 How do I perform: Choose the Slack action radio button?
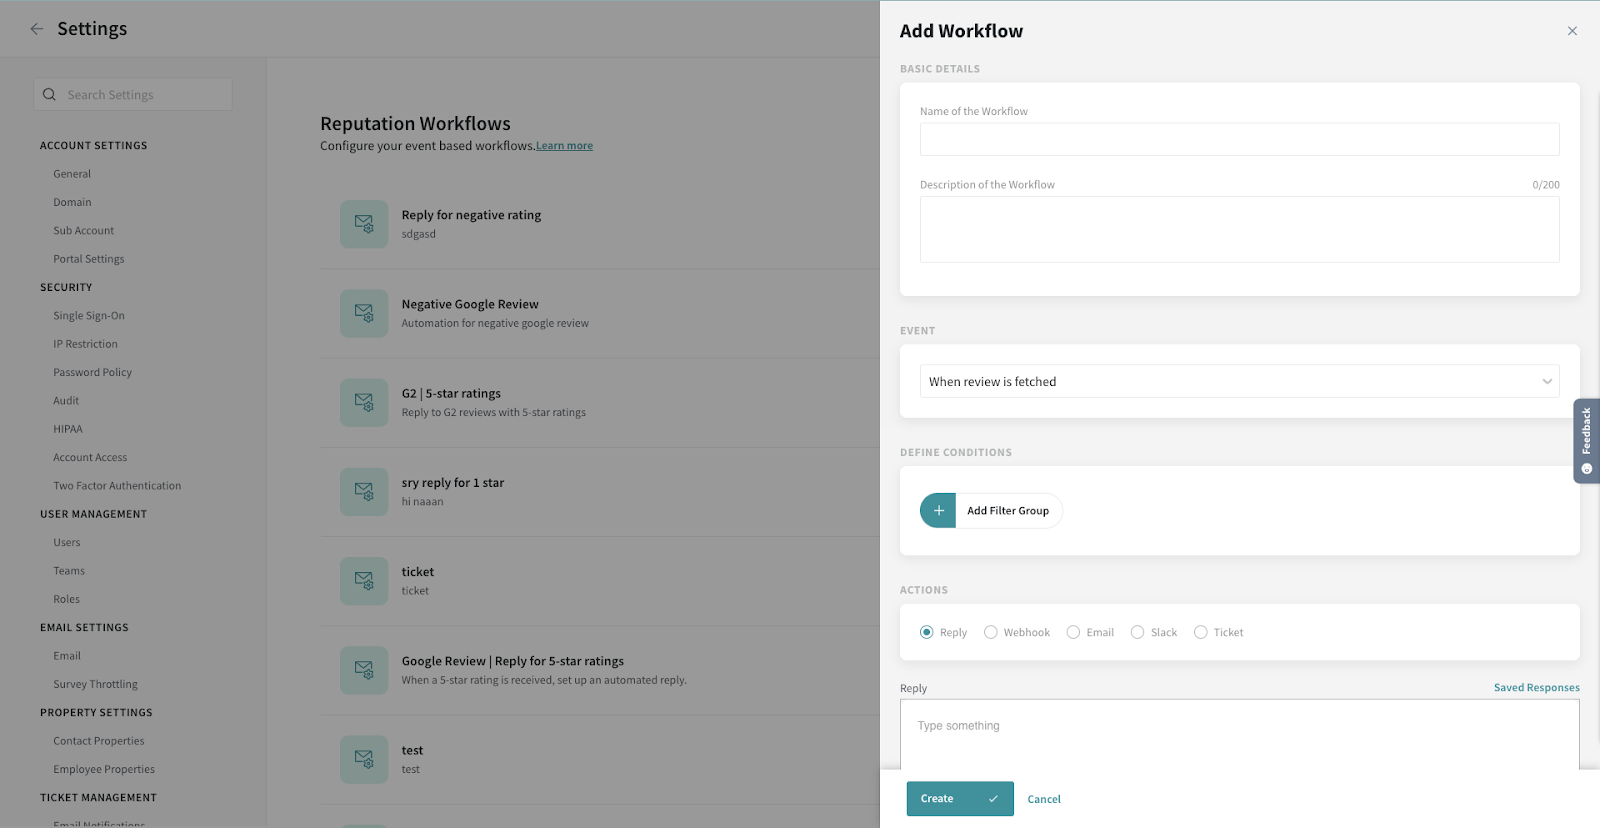click(x=1137, y=632)
